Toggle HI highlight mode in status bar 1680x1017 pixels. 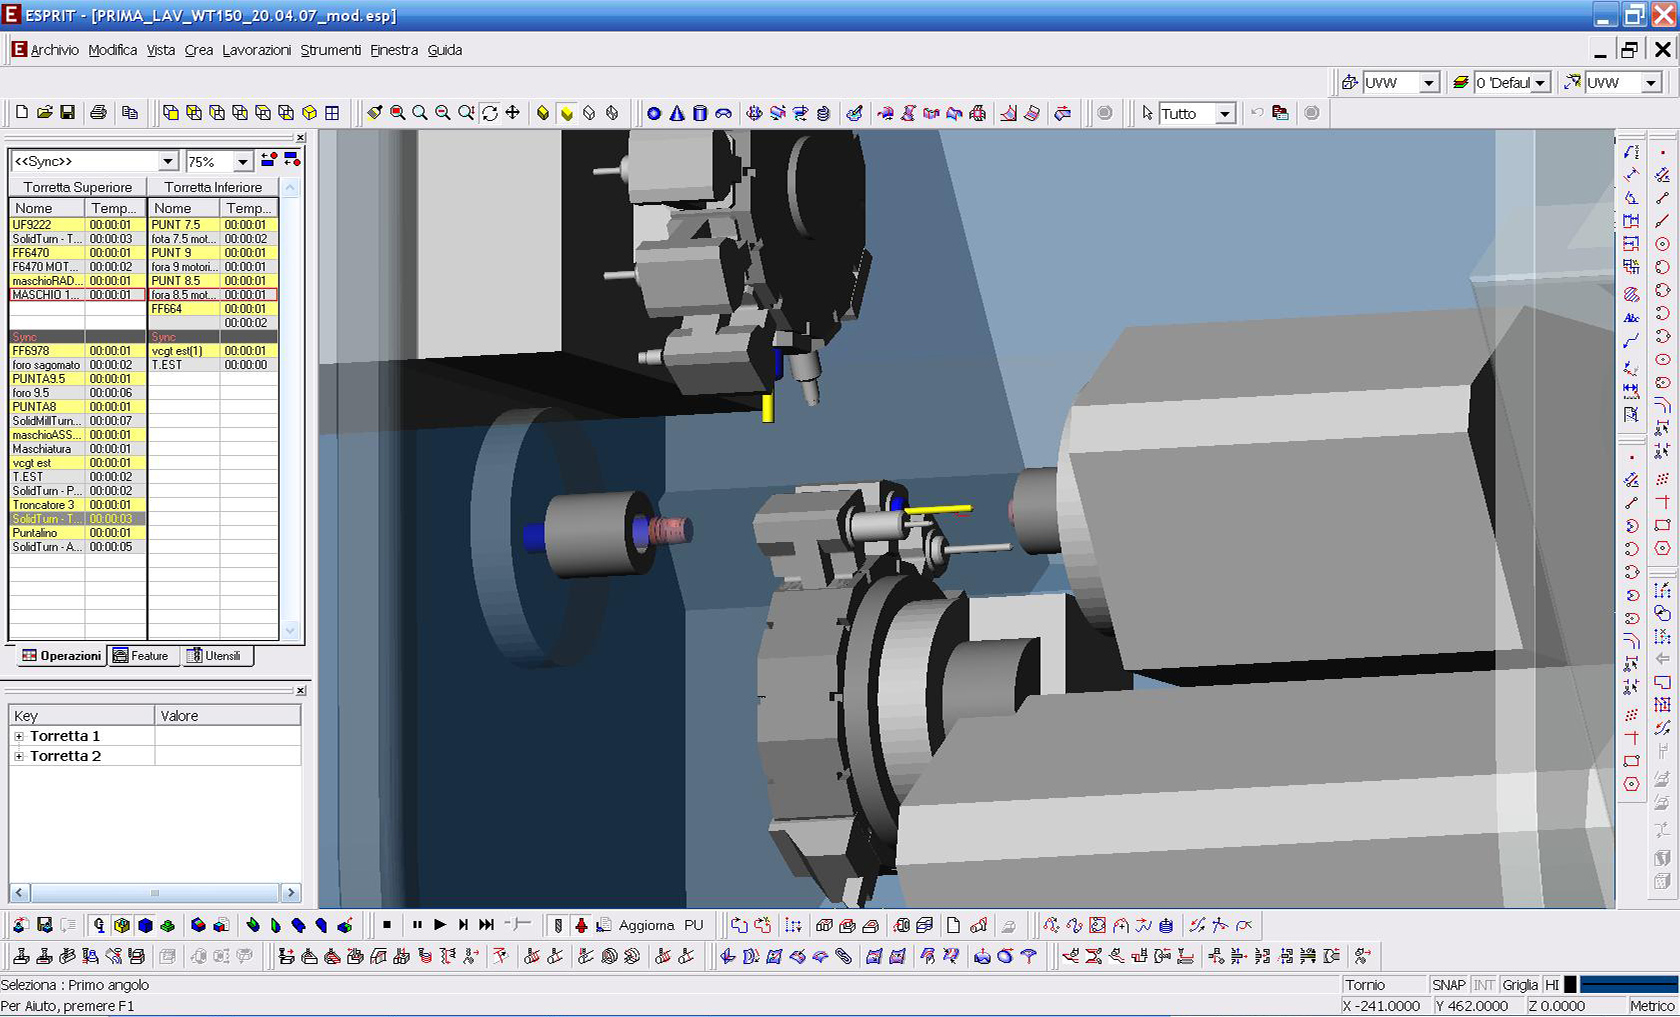coord(1551,985)
